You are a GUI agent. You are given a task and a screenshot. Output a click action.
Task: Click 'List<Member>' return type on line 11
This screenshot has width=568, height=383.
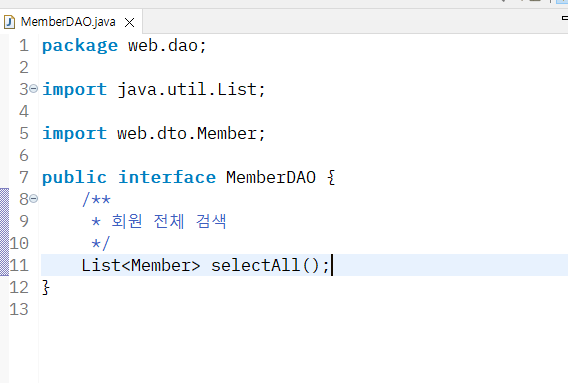[141, 265]
